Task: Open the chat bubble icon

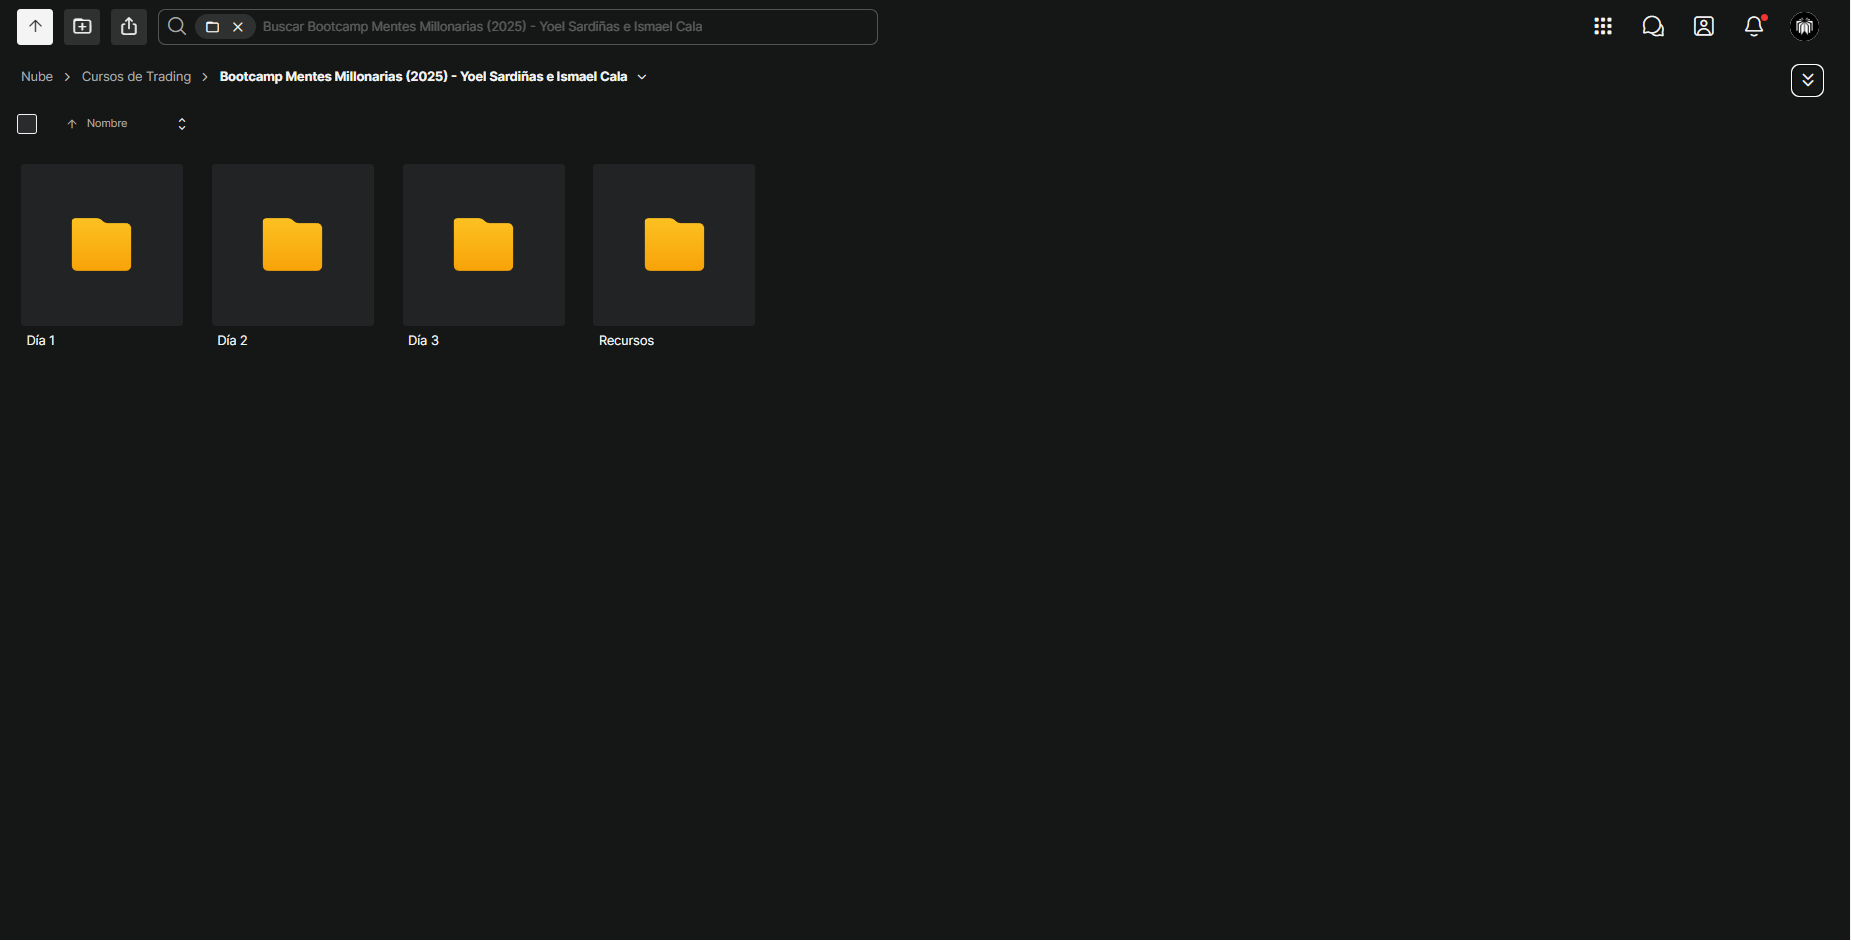Action: coord(1653,27)
